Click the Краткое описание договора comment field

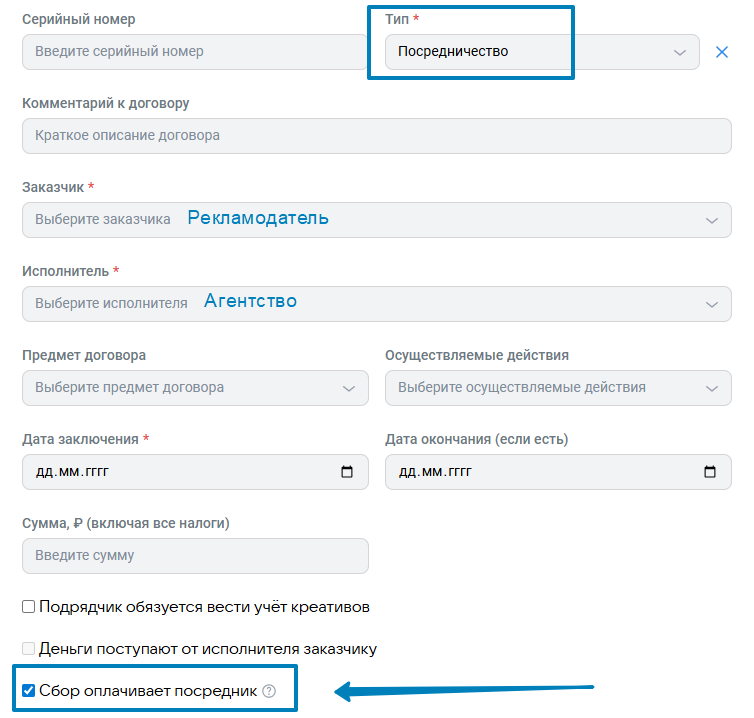pyautogui.click(x=377, y=136)
